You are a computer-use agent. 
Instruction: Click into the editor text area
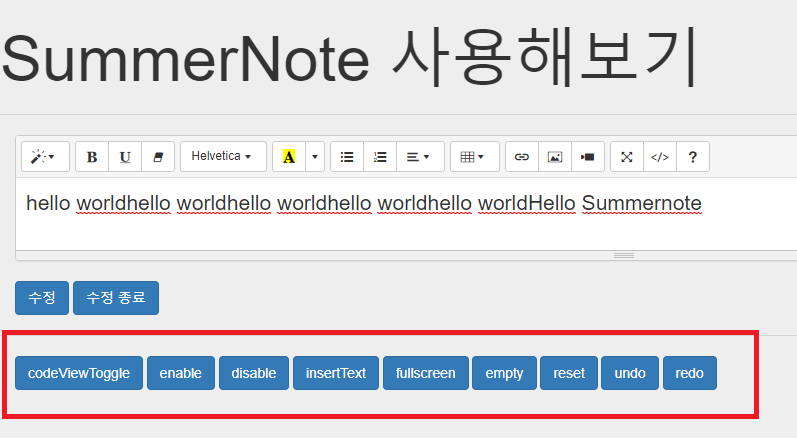[x=406, y=214]
